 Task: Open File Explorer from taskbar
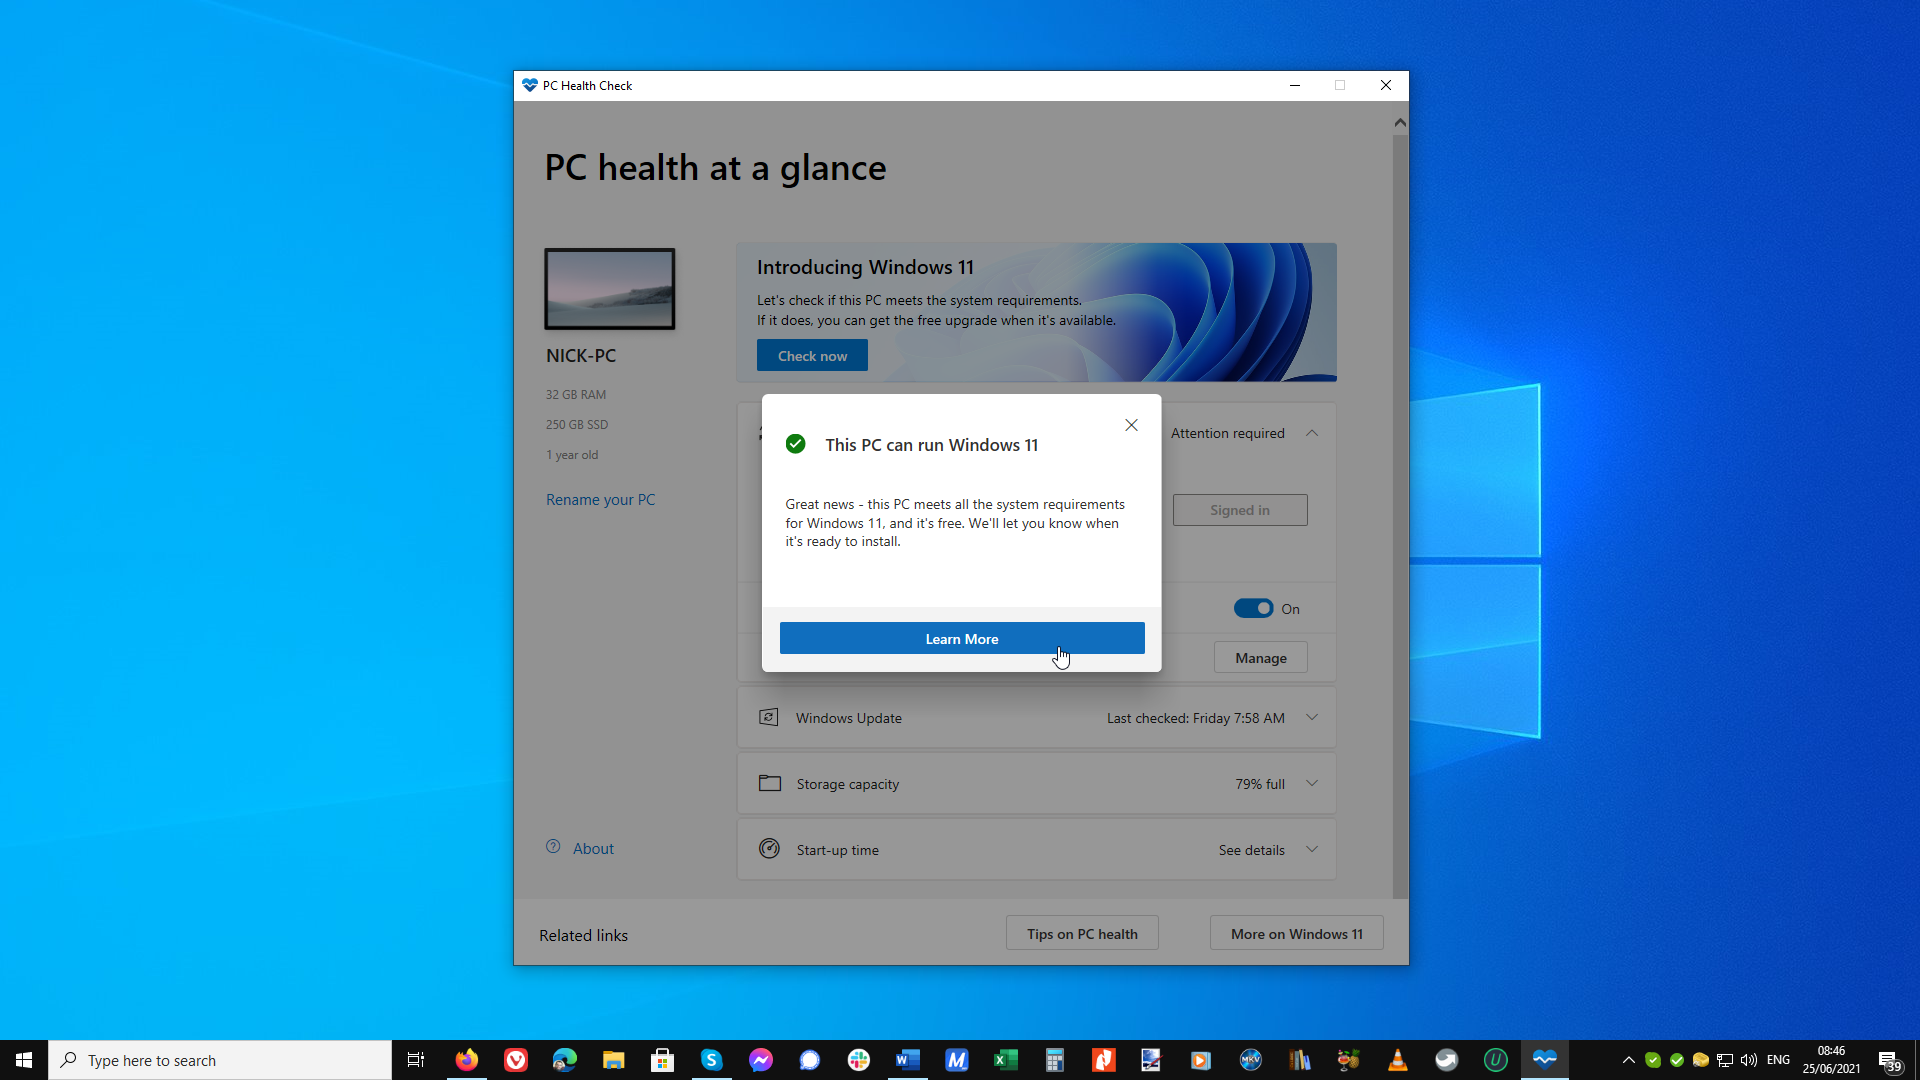[613, 1060]
